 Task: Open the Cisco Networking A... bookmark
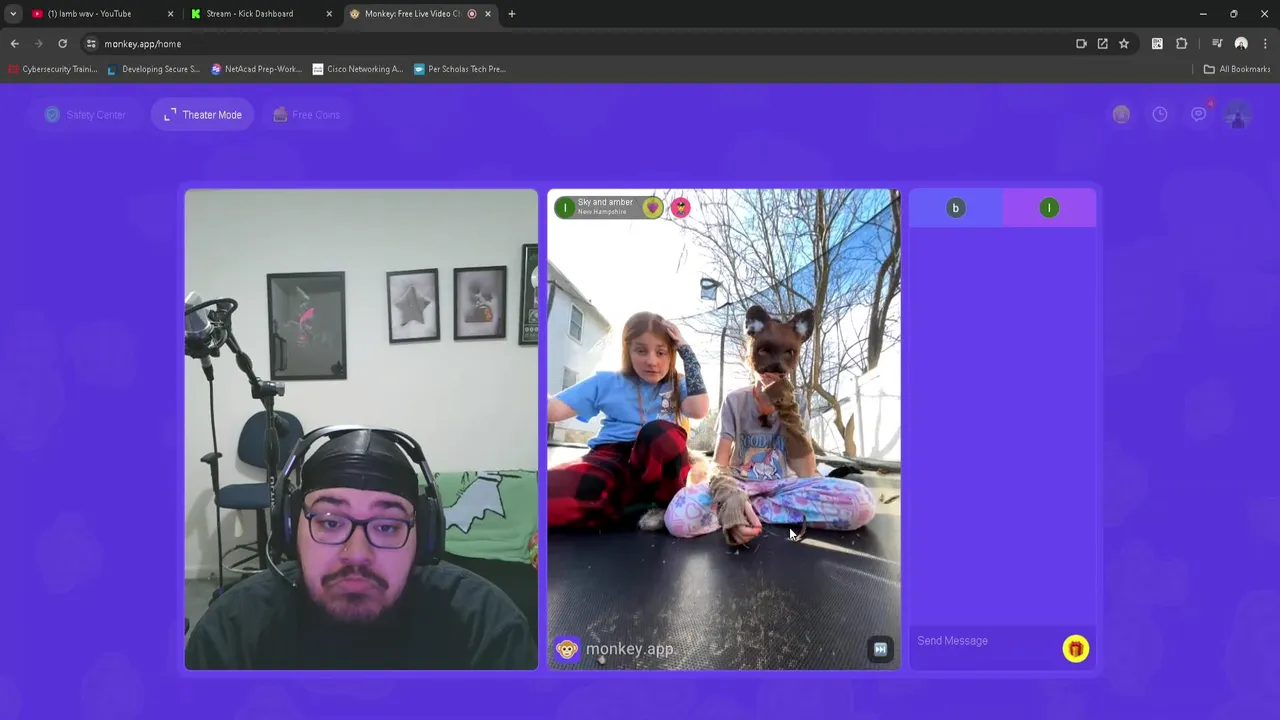(x=358, y=69)
